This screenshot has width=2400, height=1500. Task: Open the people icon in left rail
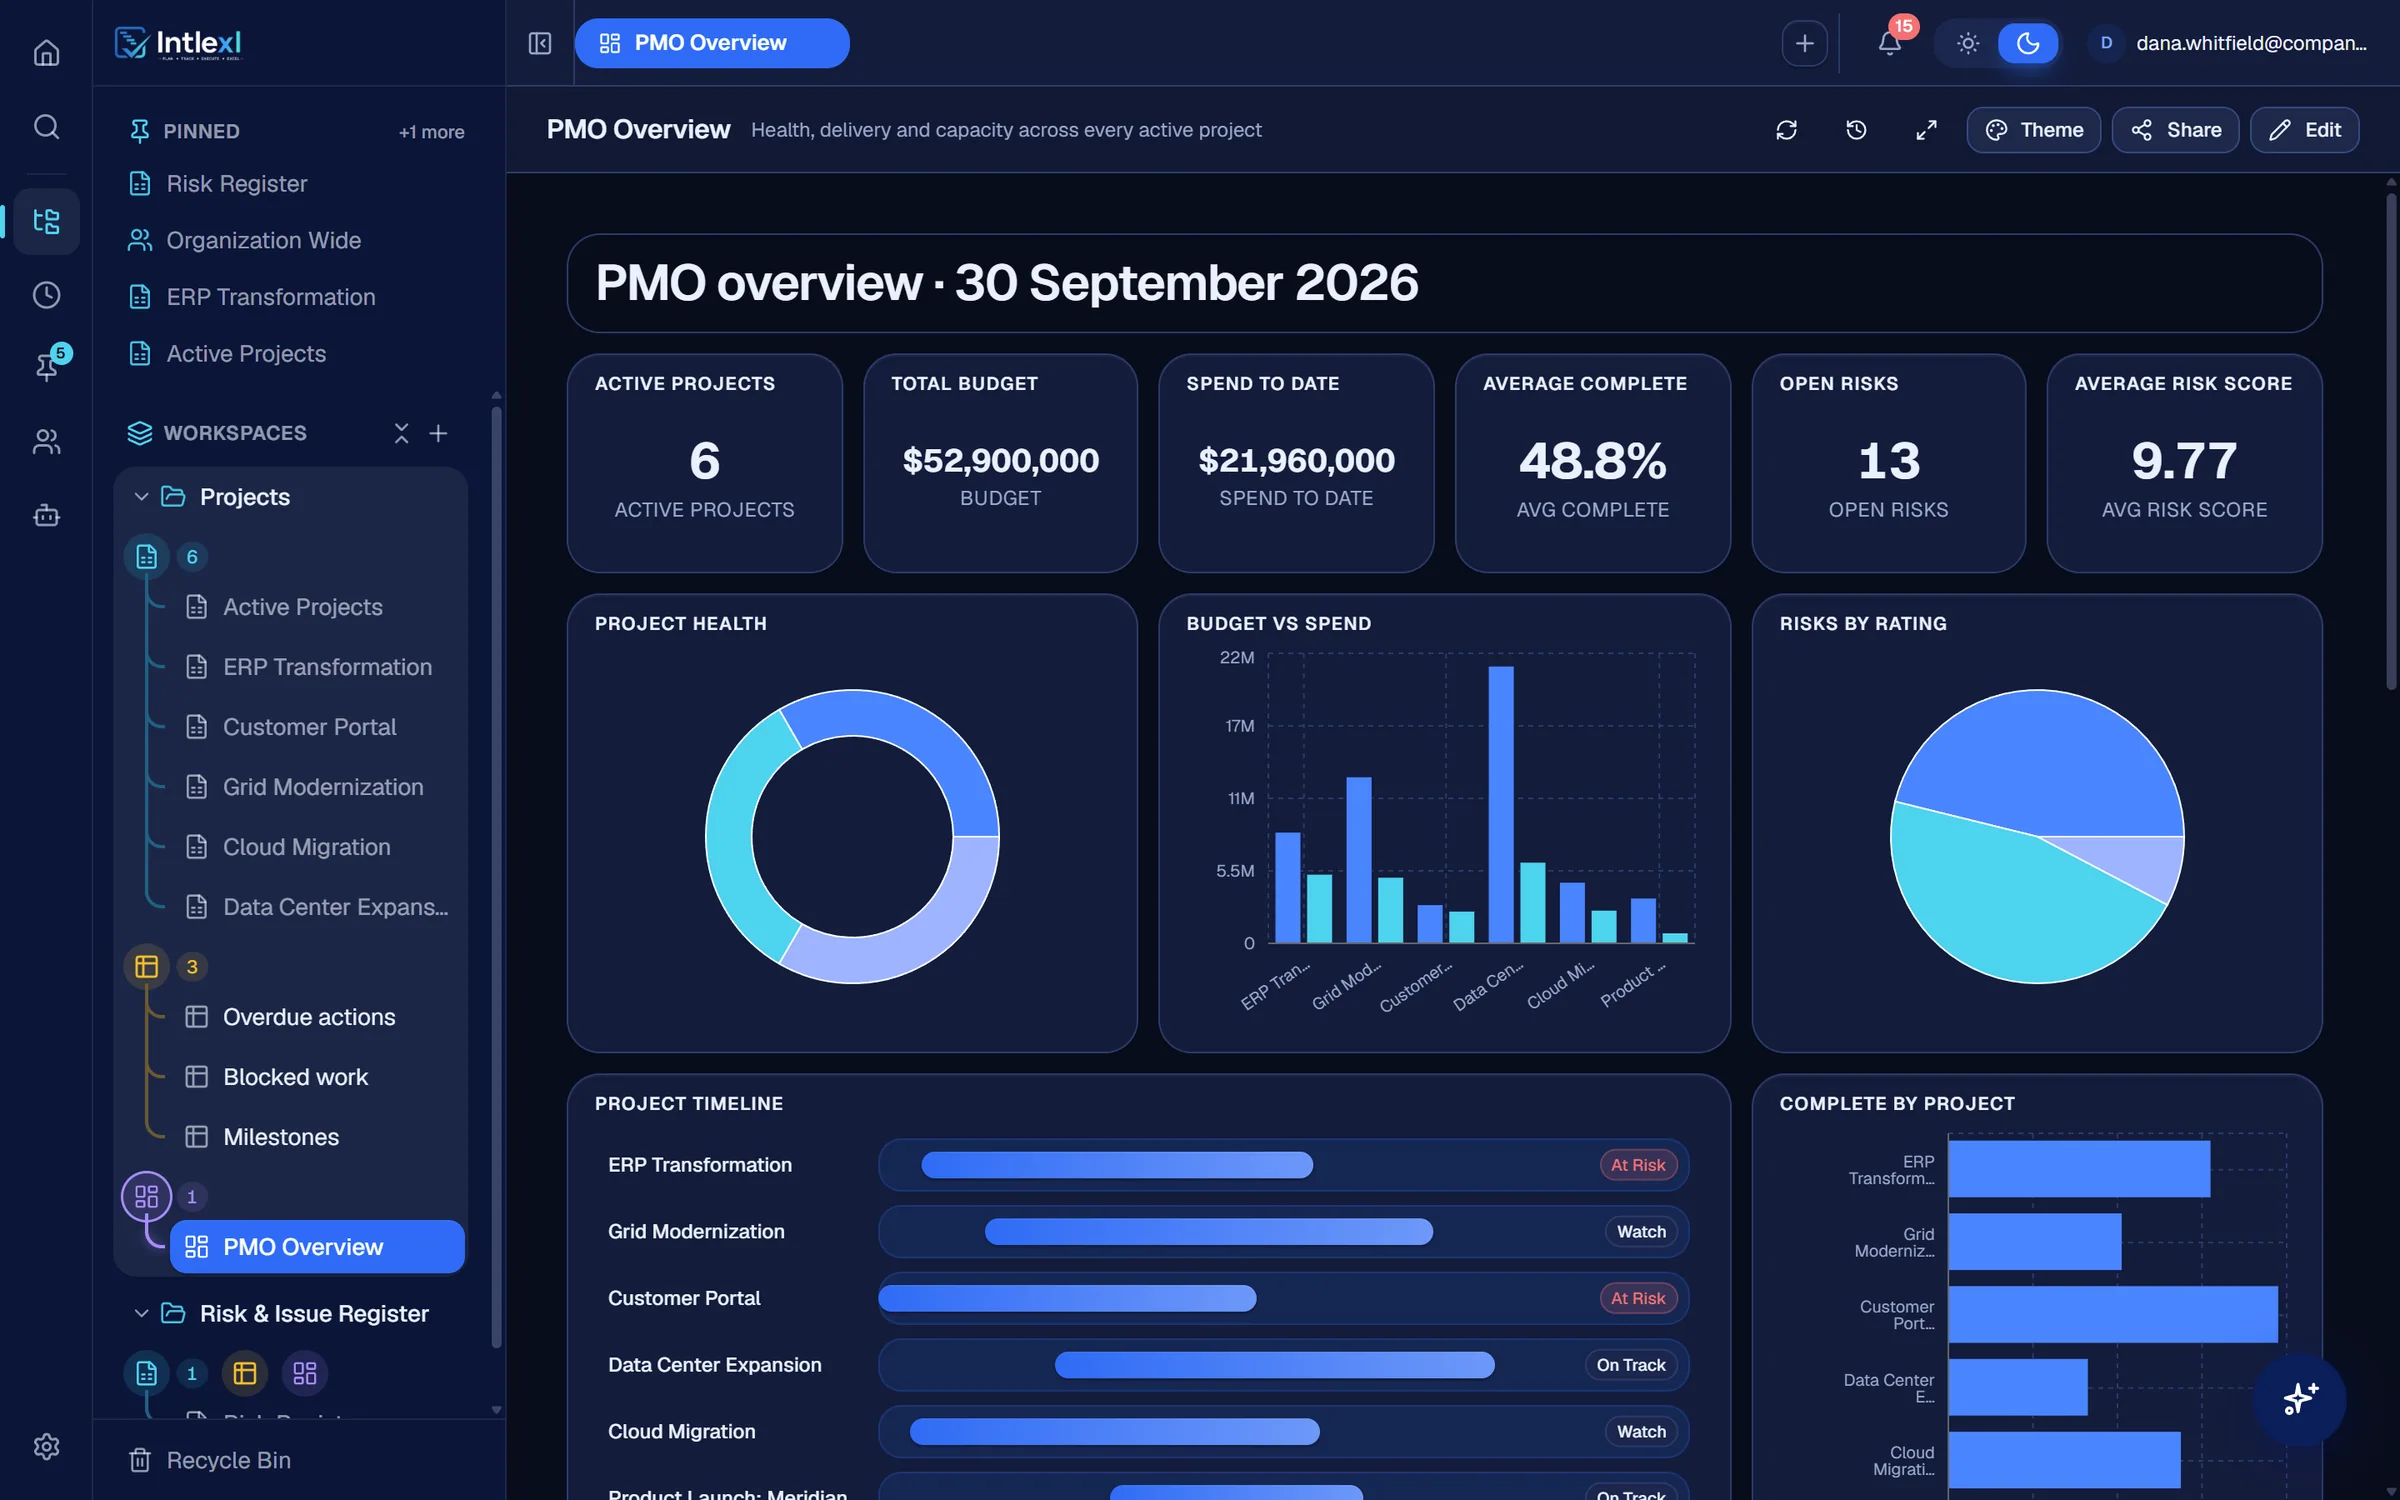click(x=46, y=441)
